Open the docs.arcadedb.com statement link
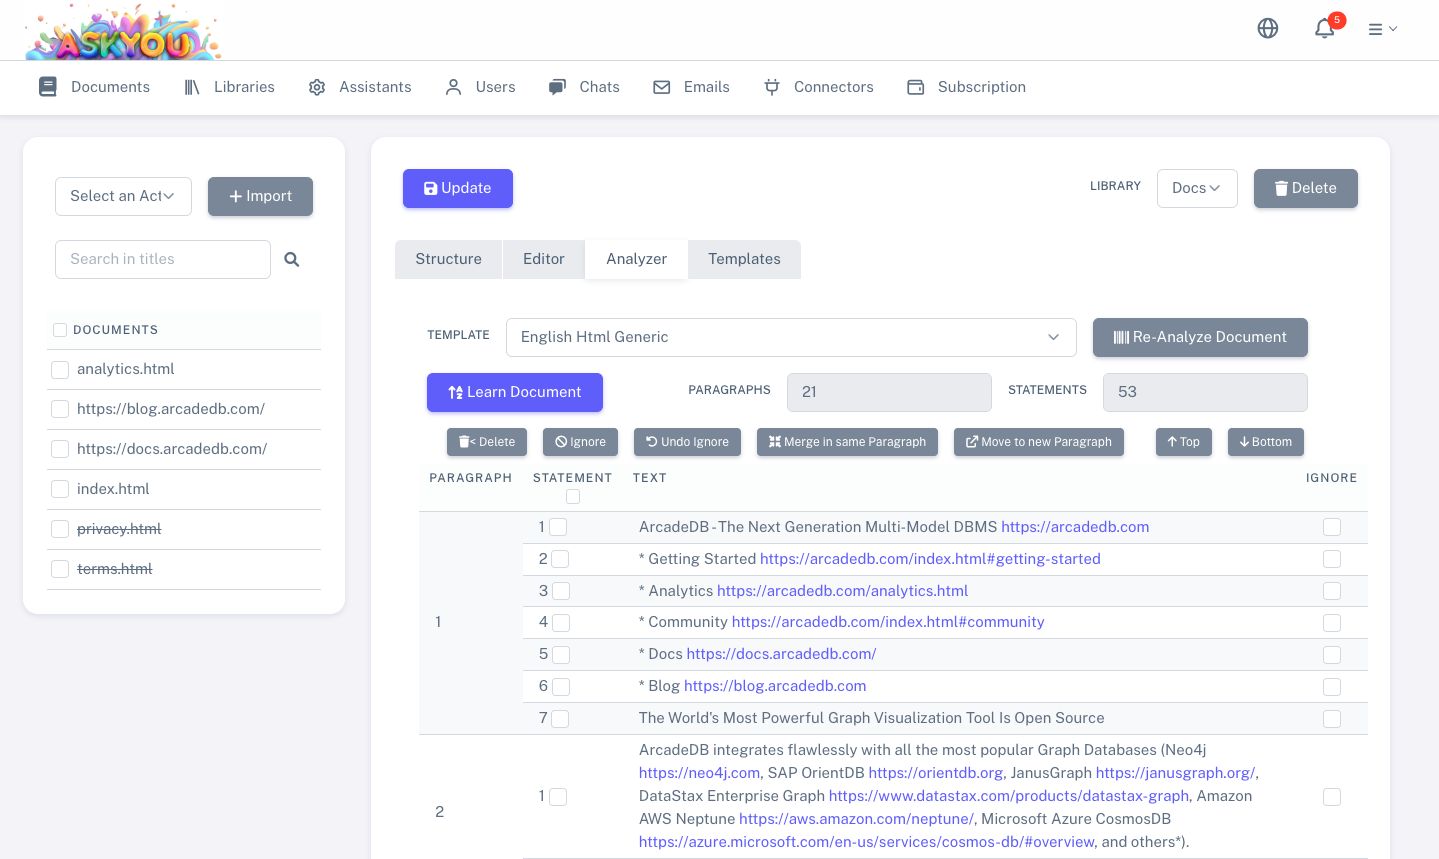 [781, 654]
